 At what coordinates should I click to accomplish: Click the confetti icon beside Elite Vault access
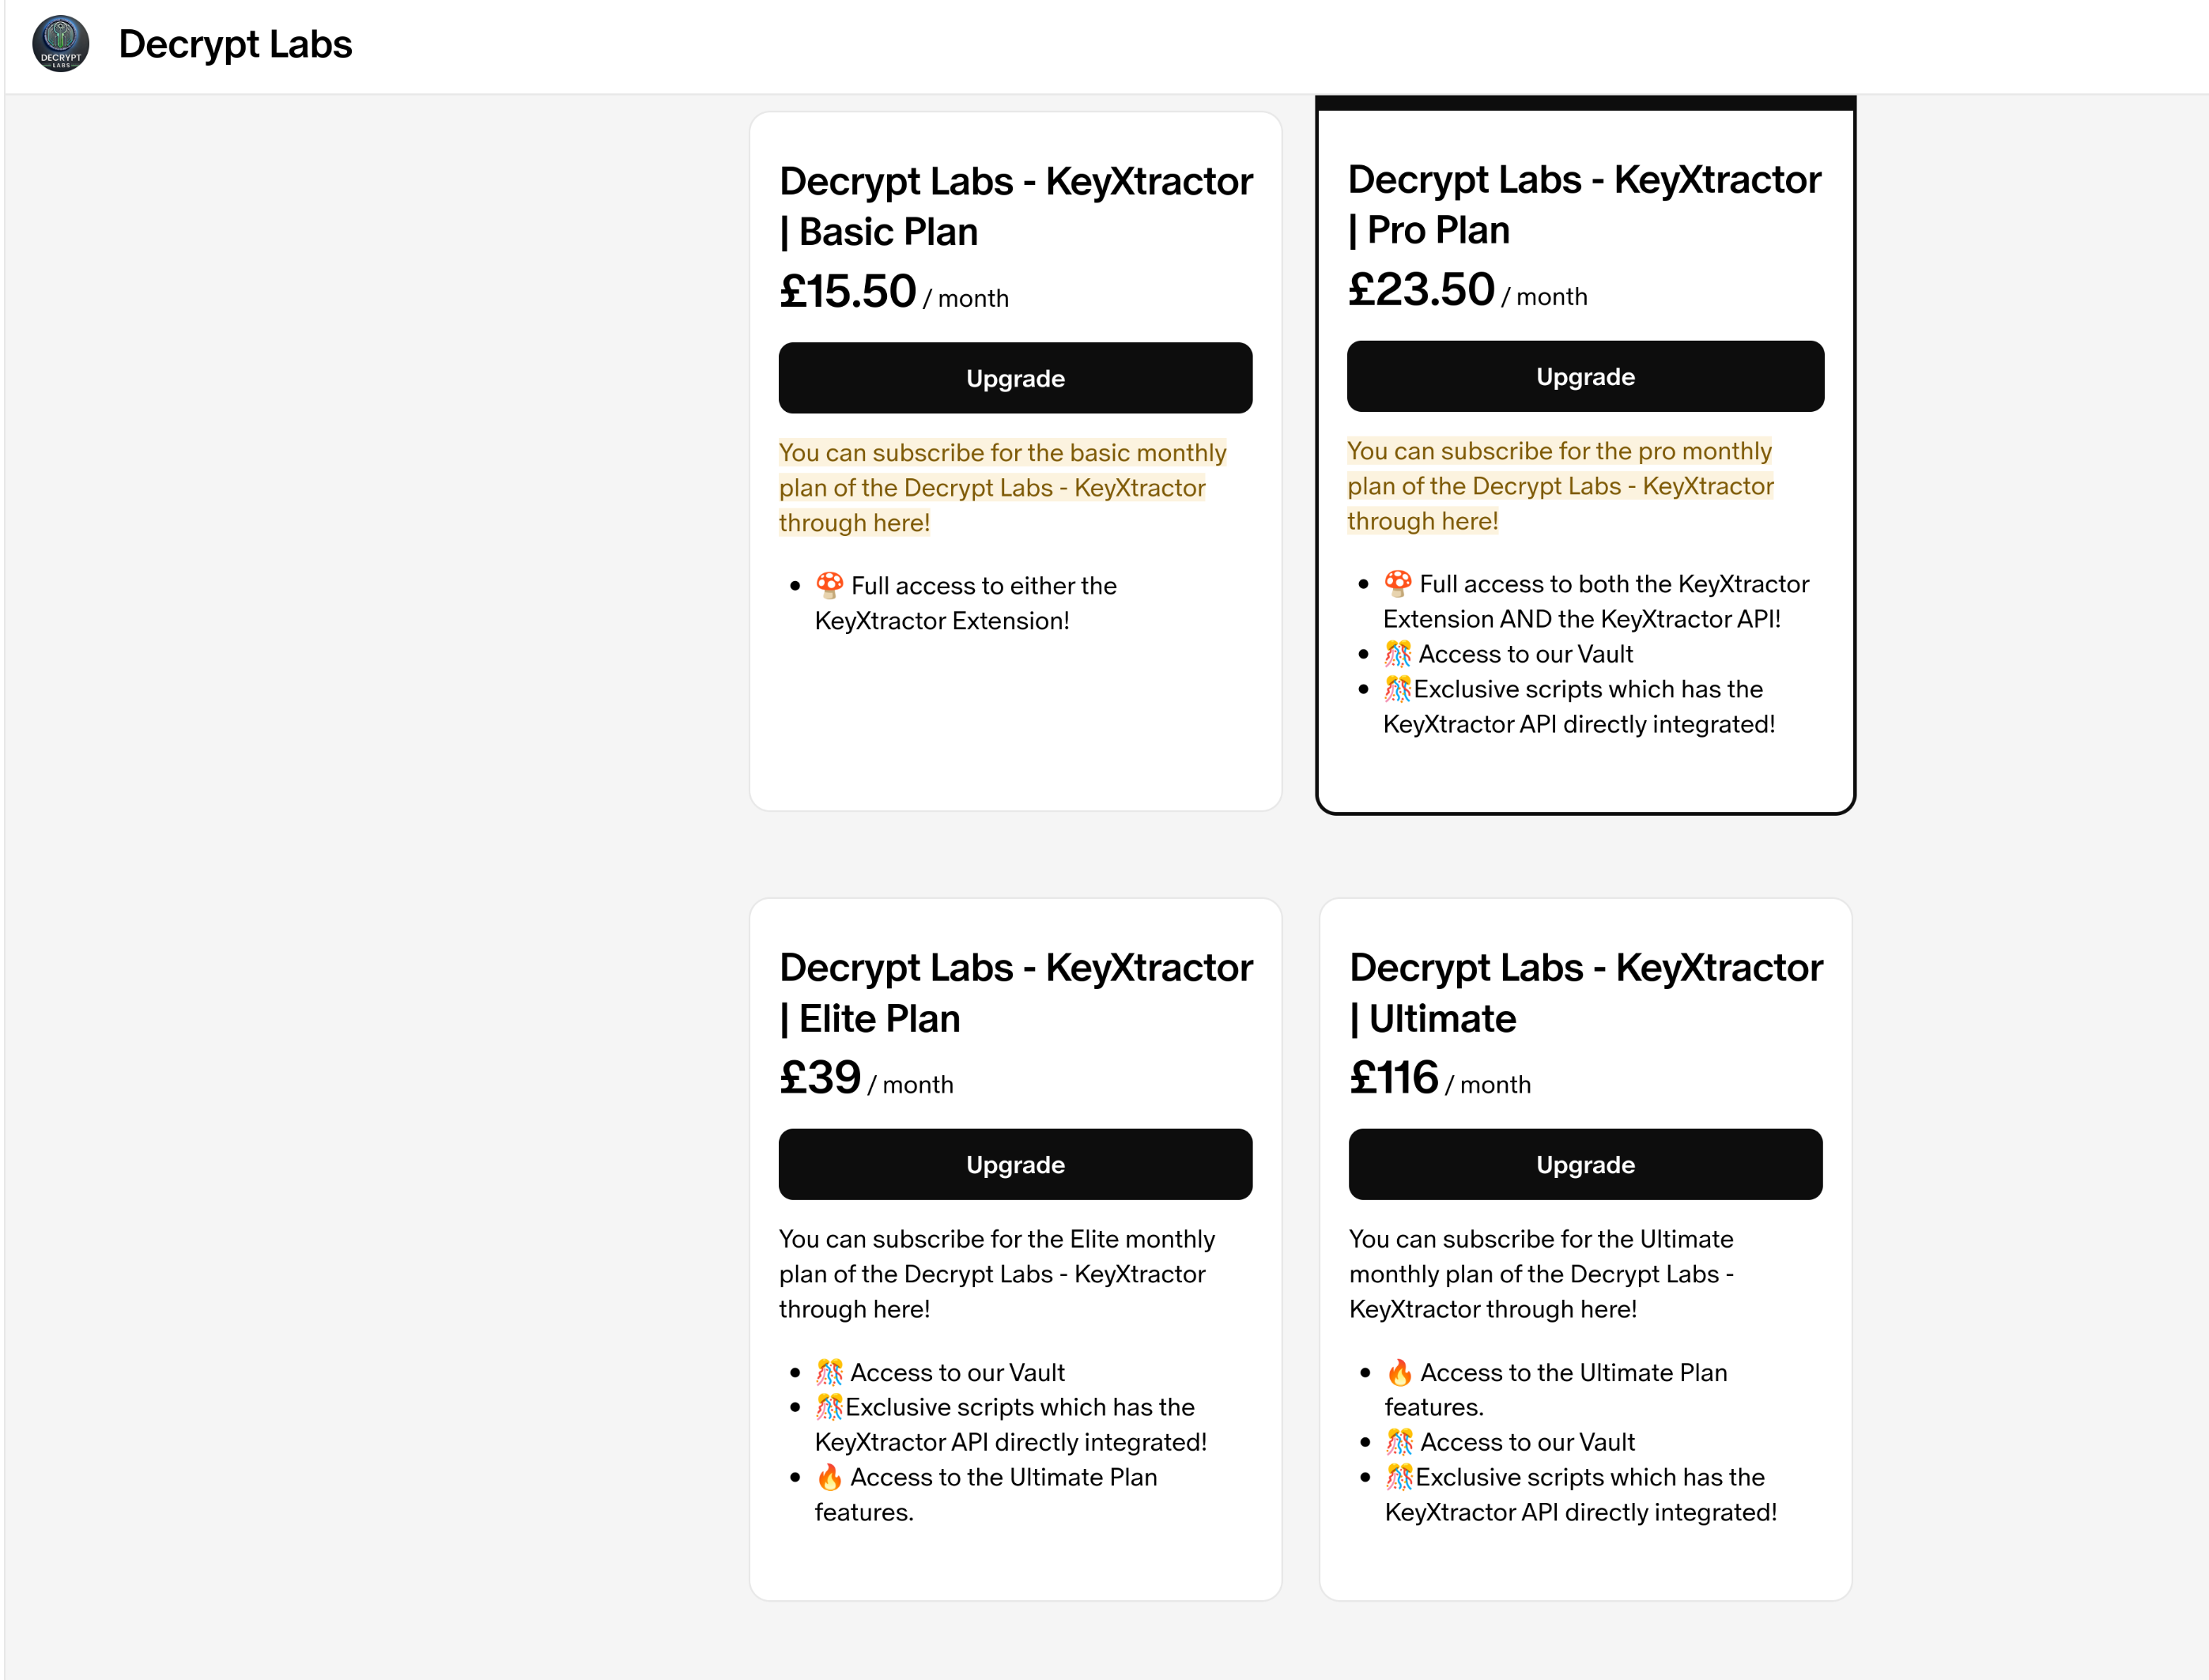[830, 1372]
